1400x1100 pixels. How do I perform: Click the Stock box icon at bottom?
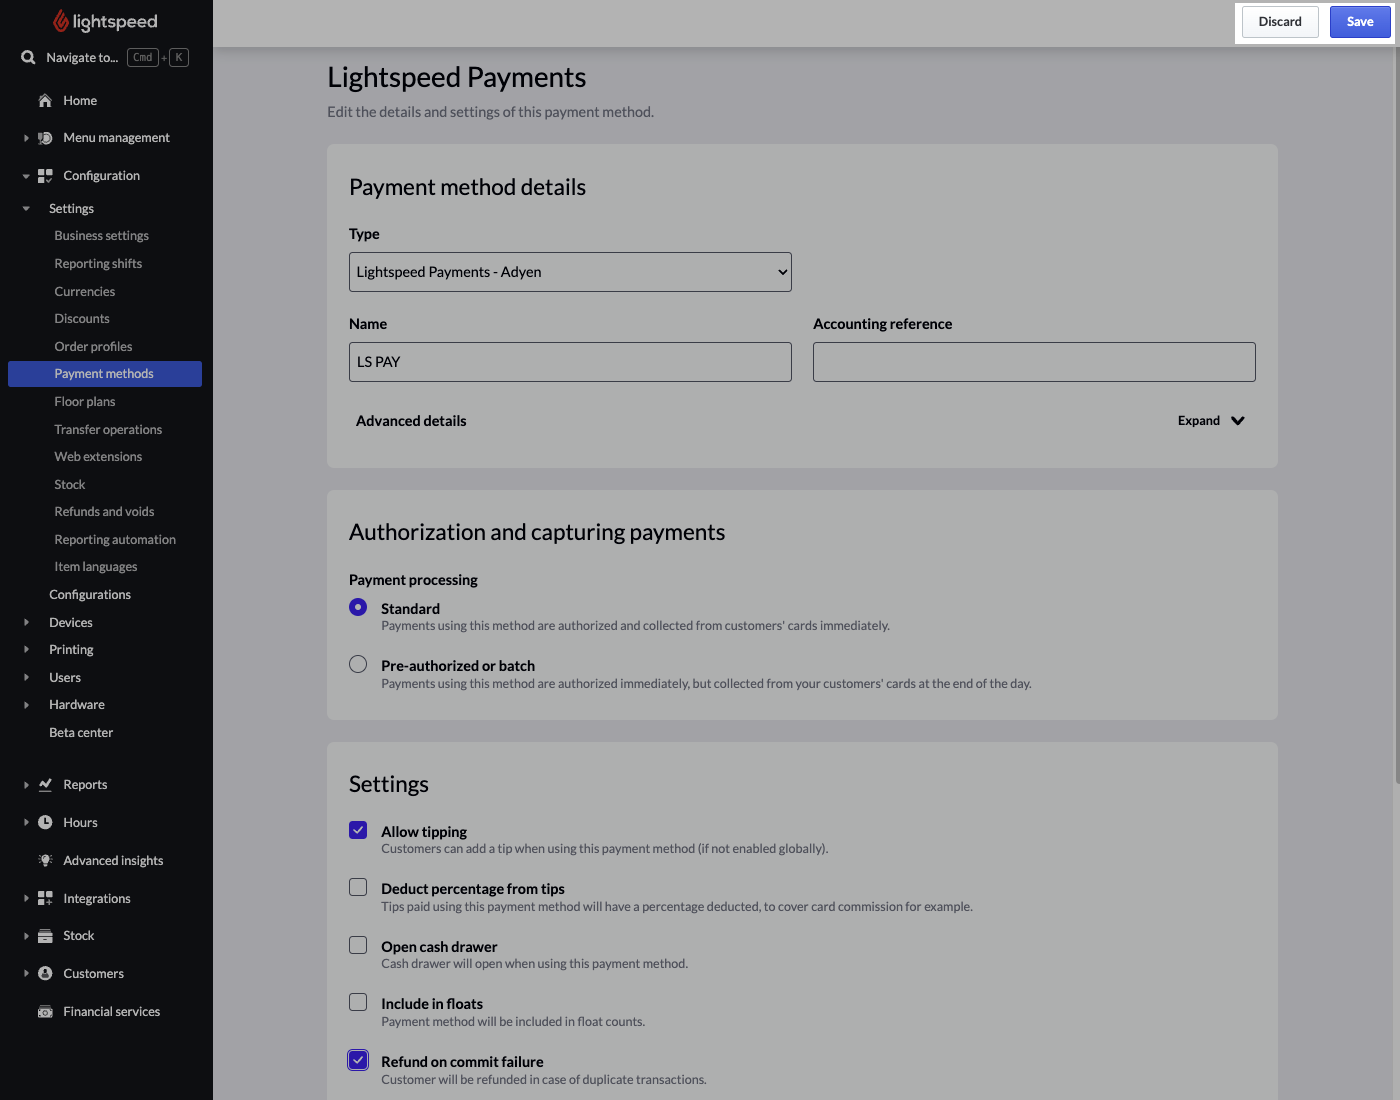click(45, 936)
